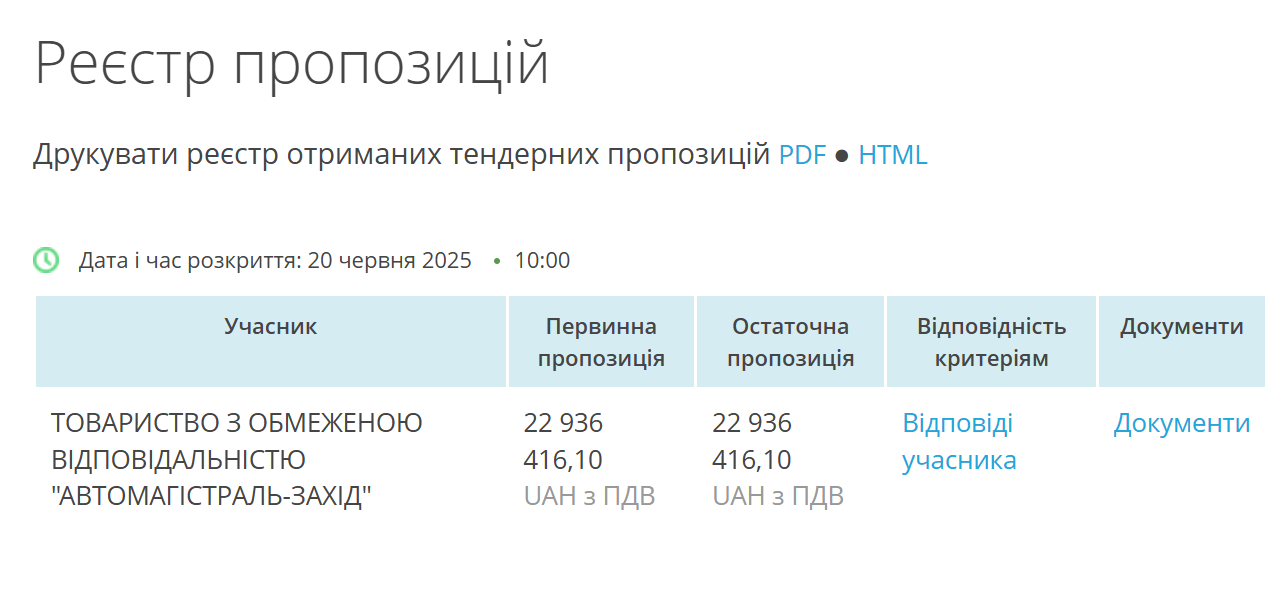Click the primary proposal amount 22 936 416,10
The image size is (1285, 602).
coord(563,442)
